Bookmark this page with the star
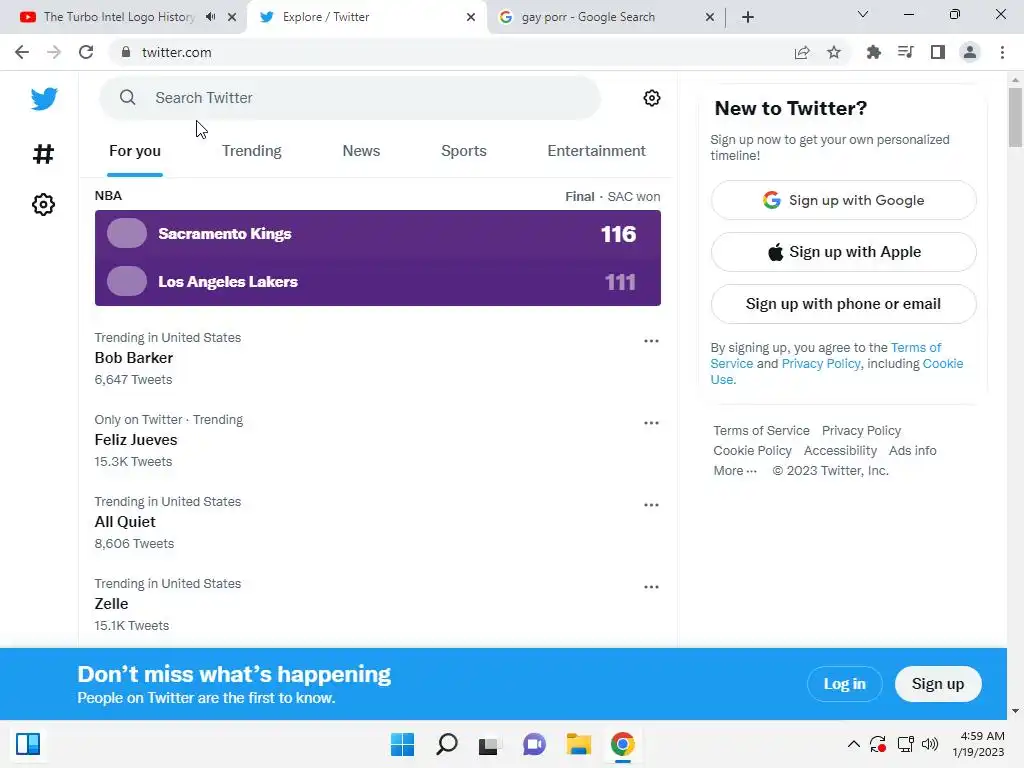1024x768 pixels. pos(834,52)
